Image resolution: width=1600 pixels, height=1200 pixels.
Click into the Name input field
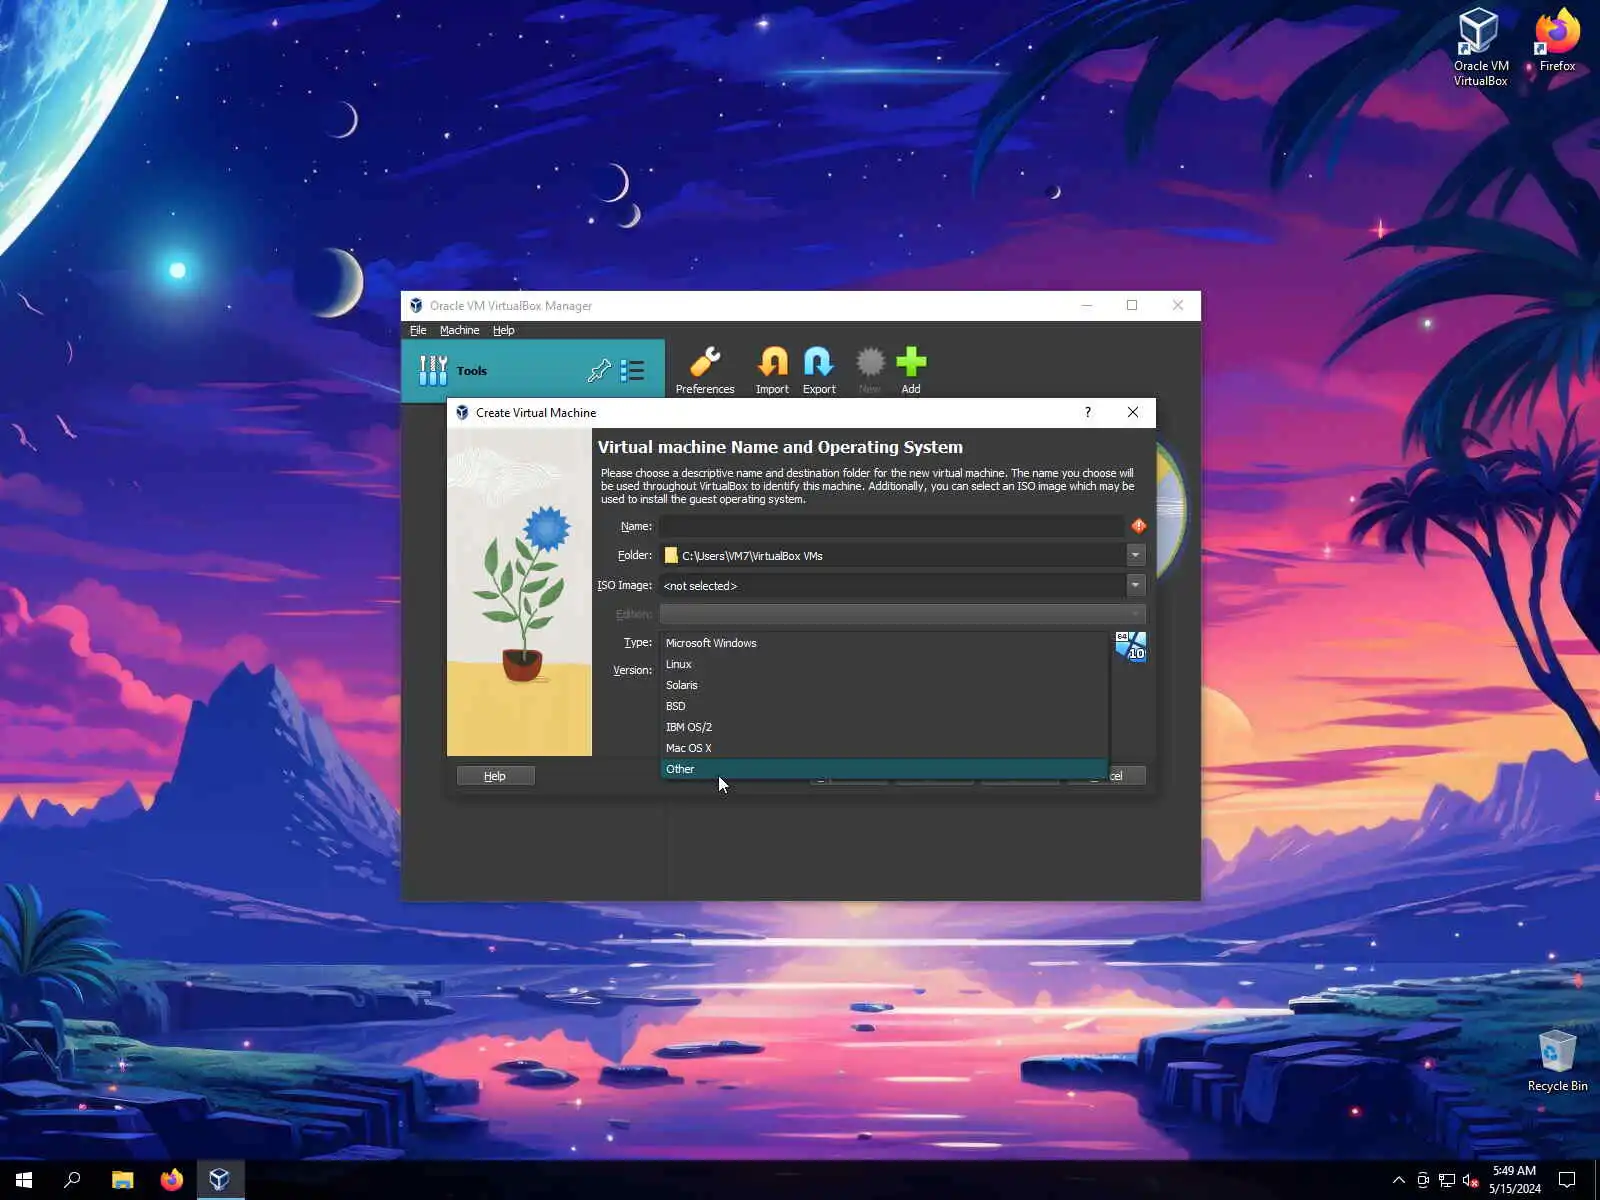click(891, 526)
